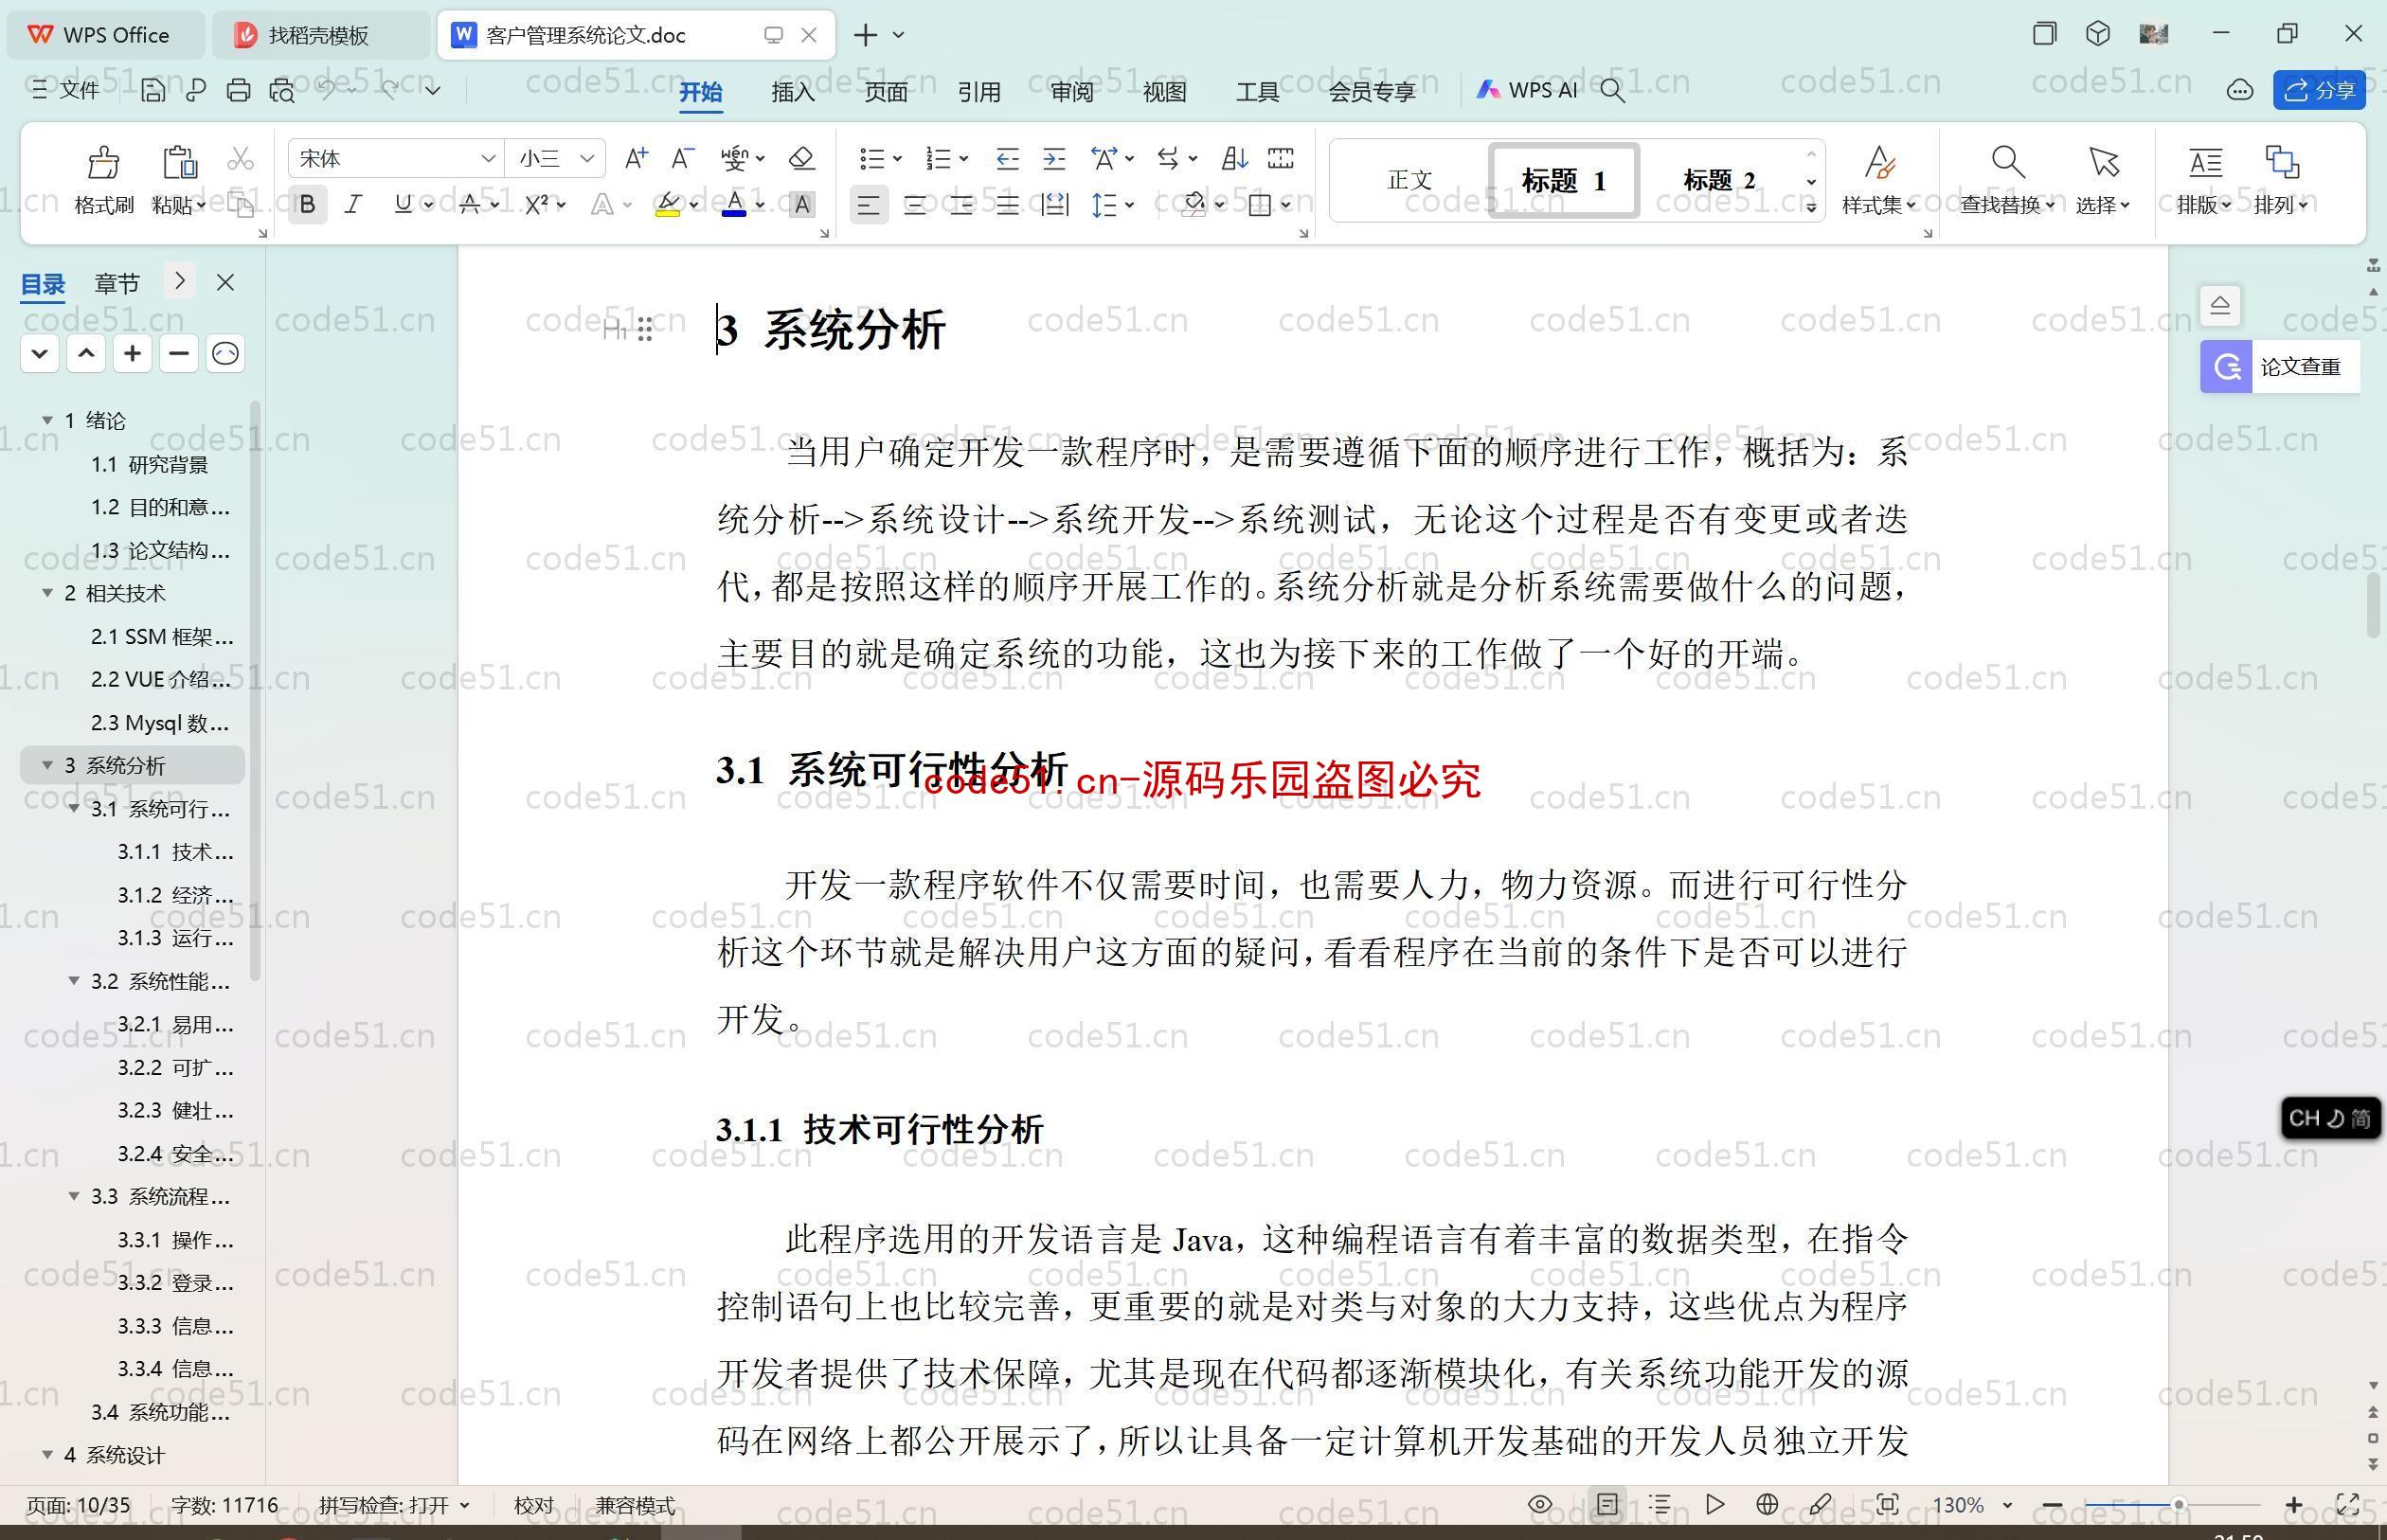Image resolution: width=2387 pixels, height=1540 pixels.
Task: Collapse the '2 相关技术' tree node
Action: [x=47, y=593]
